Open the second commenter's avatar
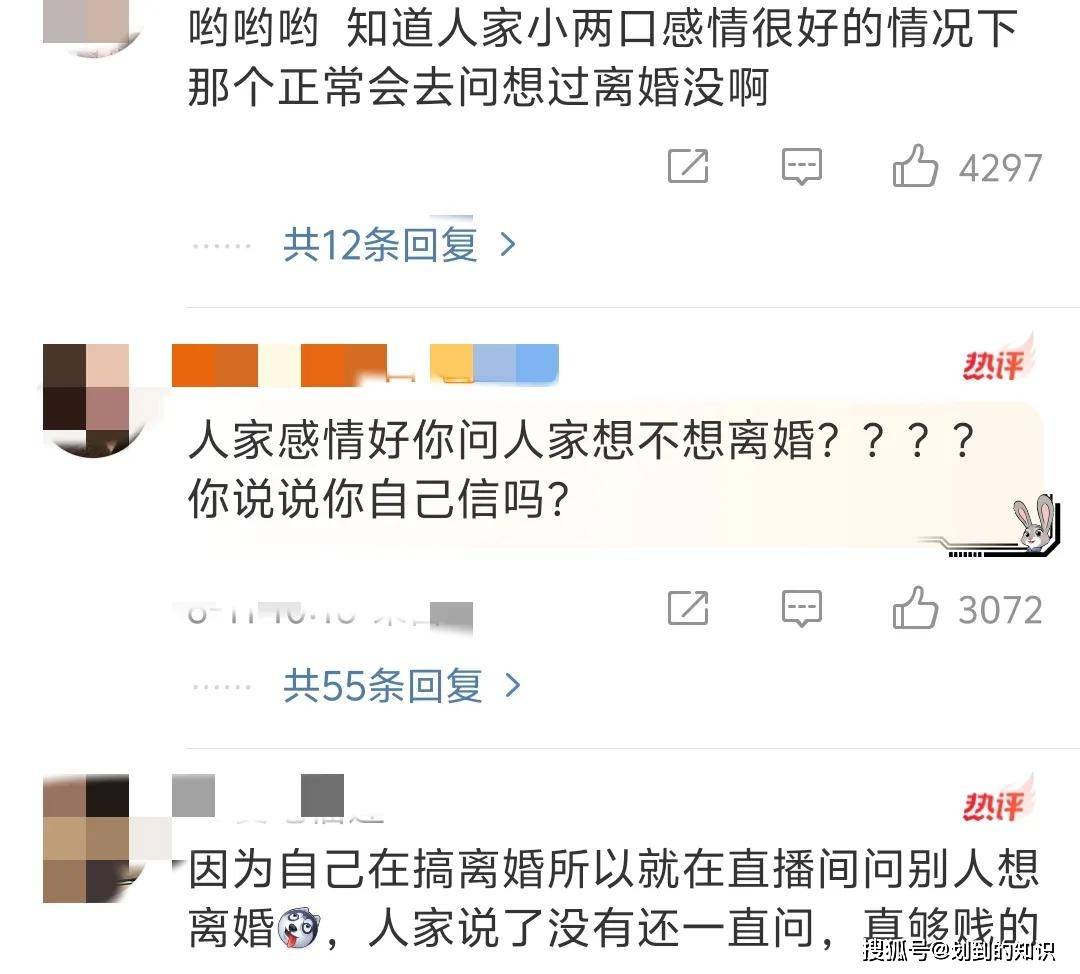The width and height of the screenshot is (1080, 974). 87,401
